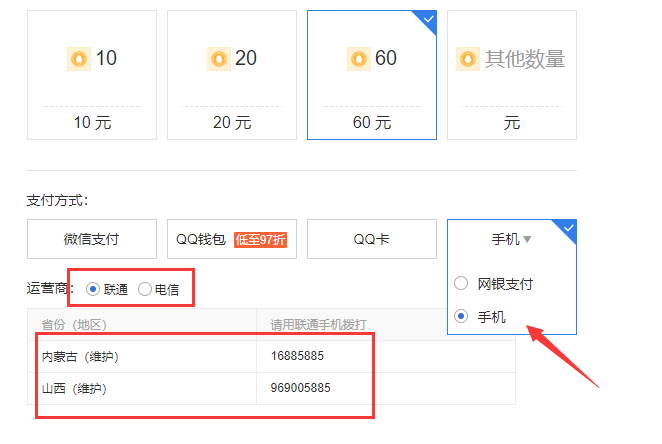The height and width of the screenshot is (444, 662).
Task: Click the 60 元 price label
Action: point(372,123)
